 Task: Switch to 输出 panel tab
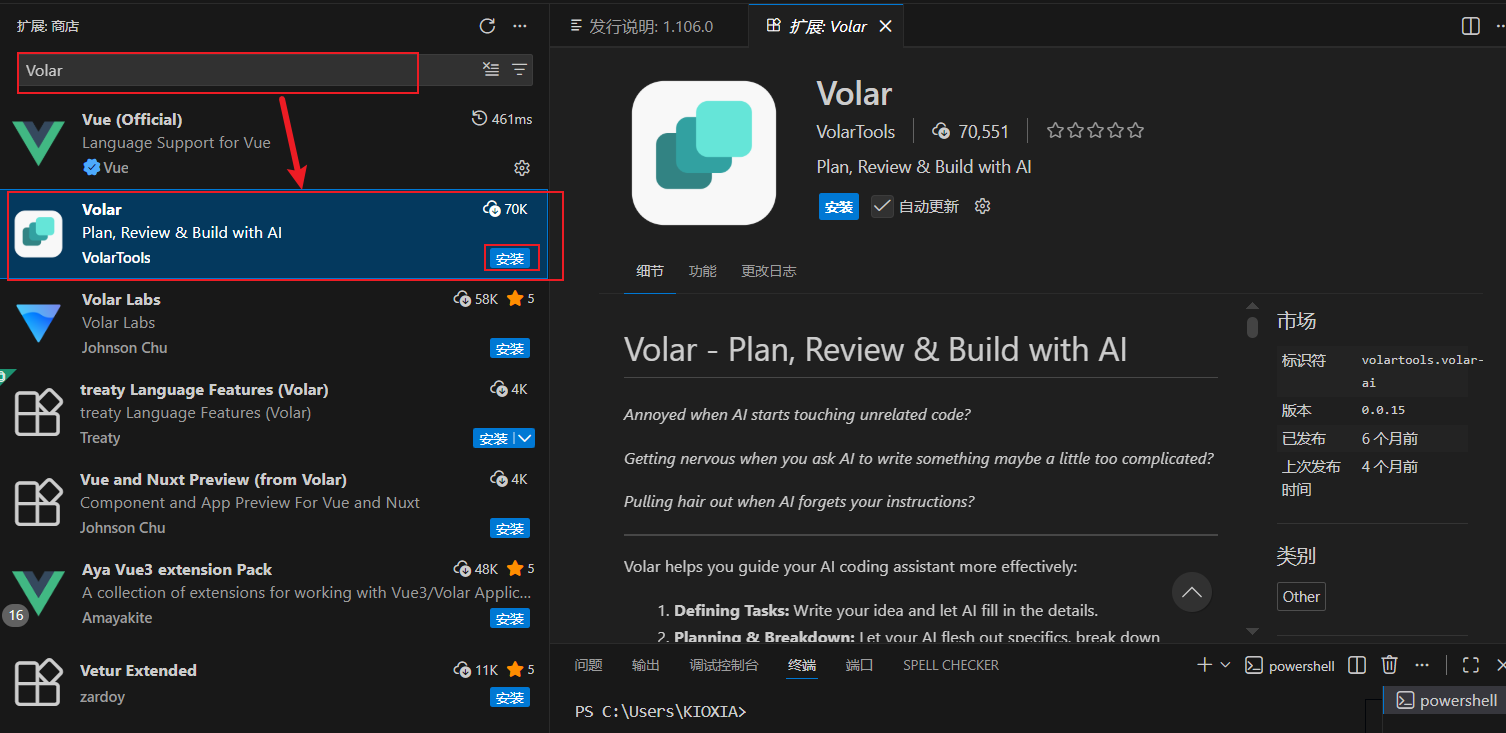pos(646,665)
